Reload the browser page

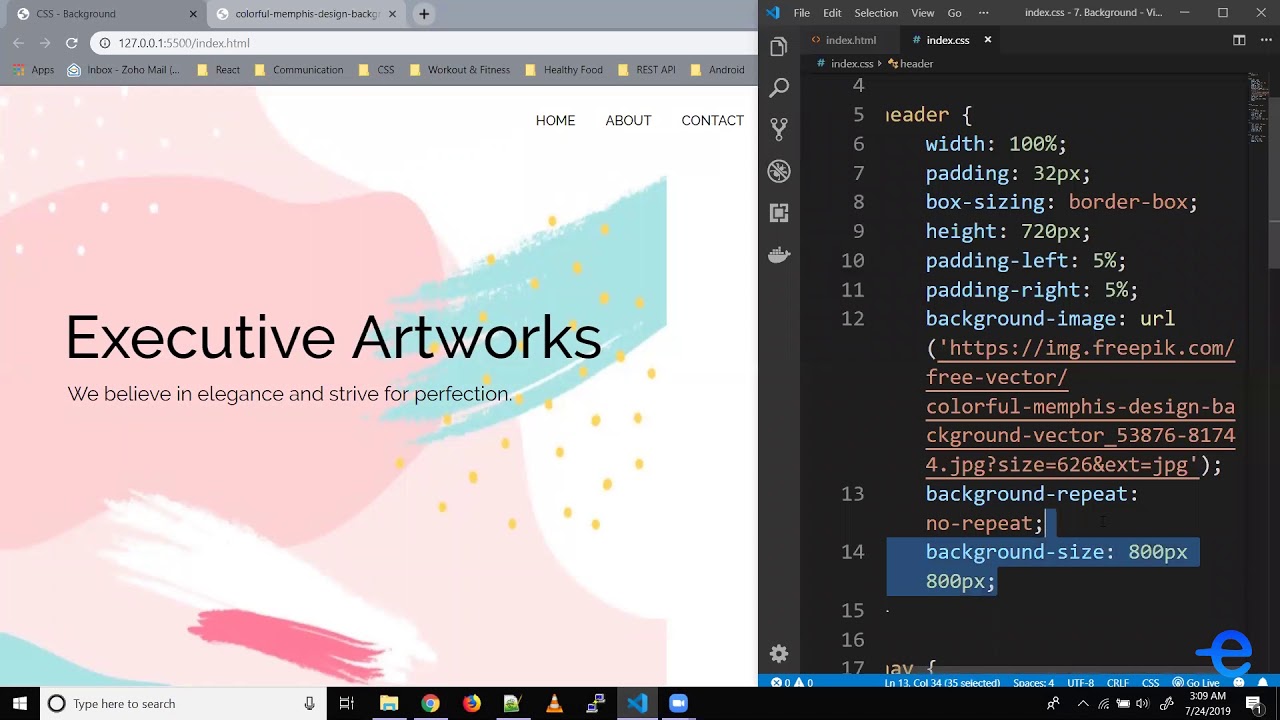pyautogui.click(x=71, y=43)
